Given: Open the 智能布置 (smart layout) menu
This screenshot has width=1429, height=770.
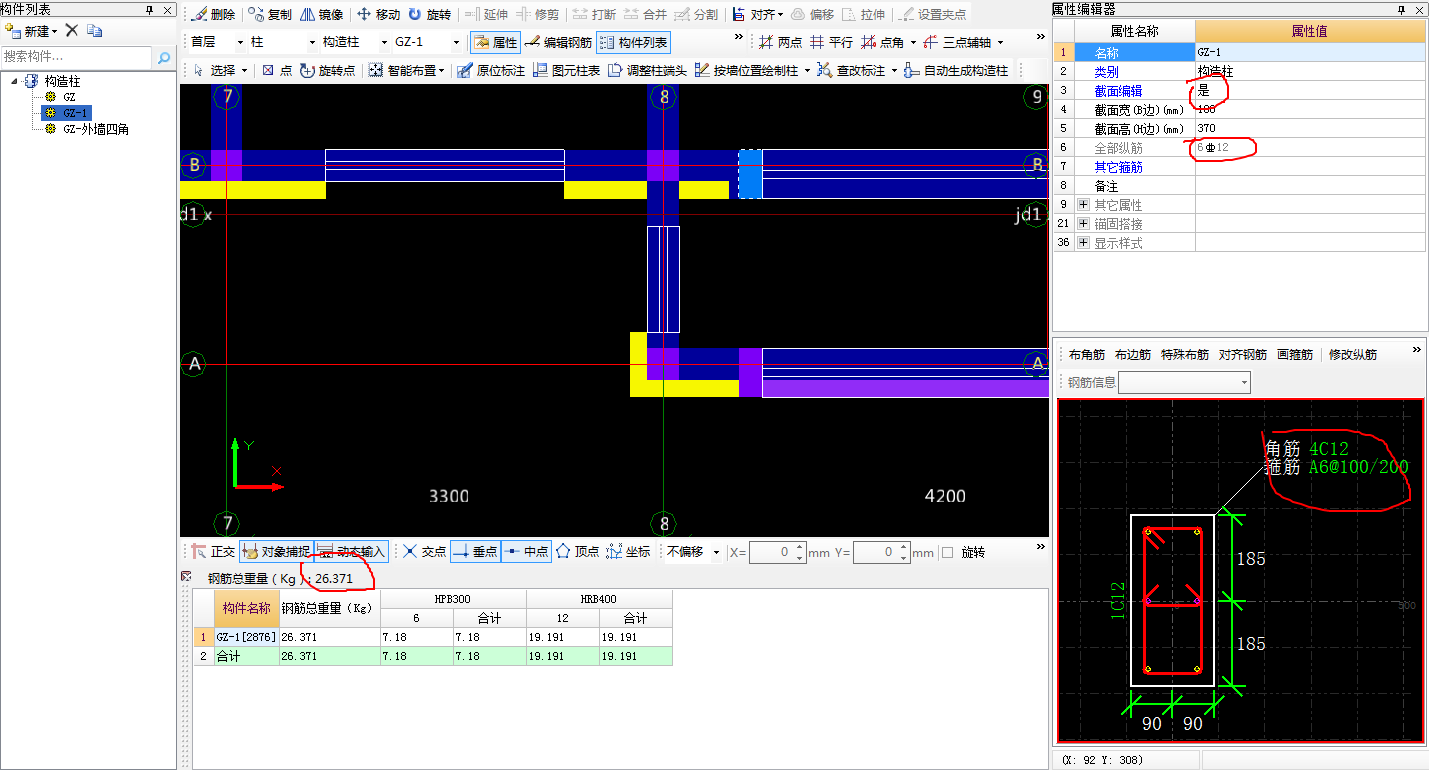Looking at the screenshot, I should click(405, 70).
